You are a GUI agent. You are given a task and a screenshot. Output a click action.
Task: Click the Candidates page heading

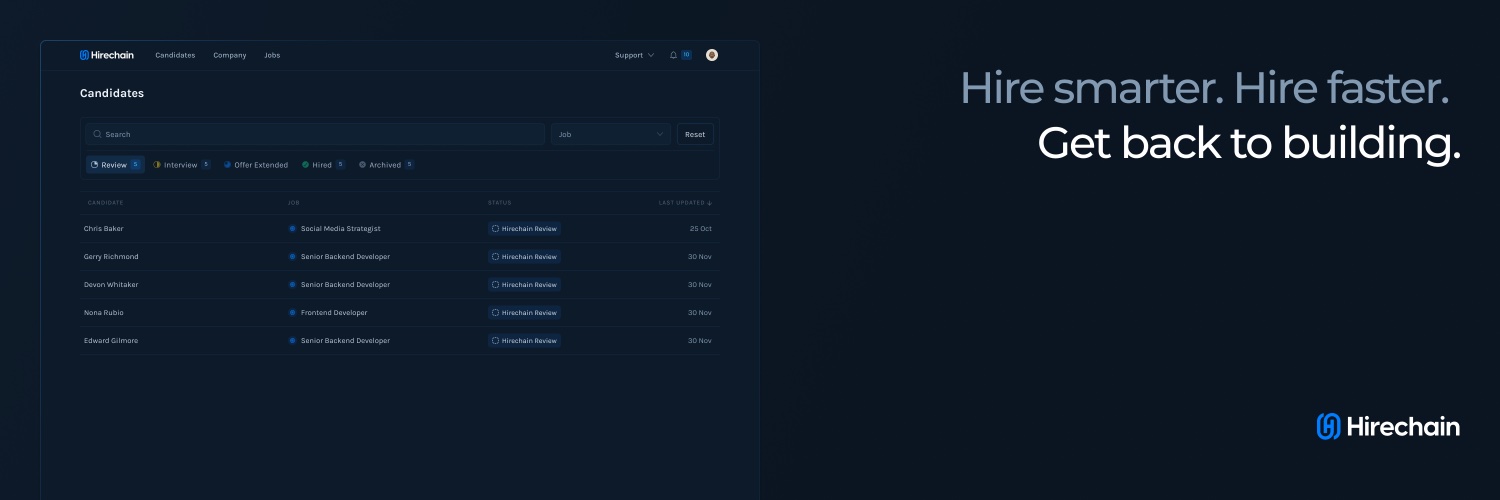(112, 93)
